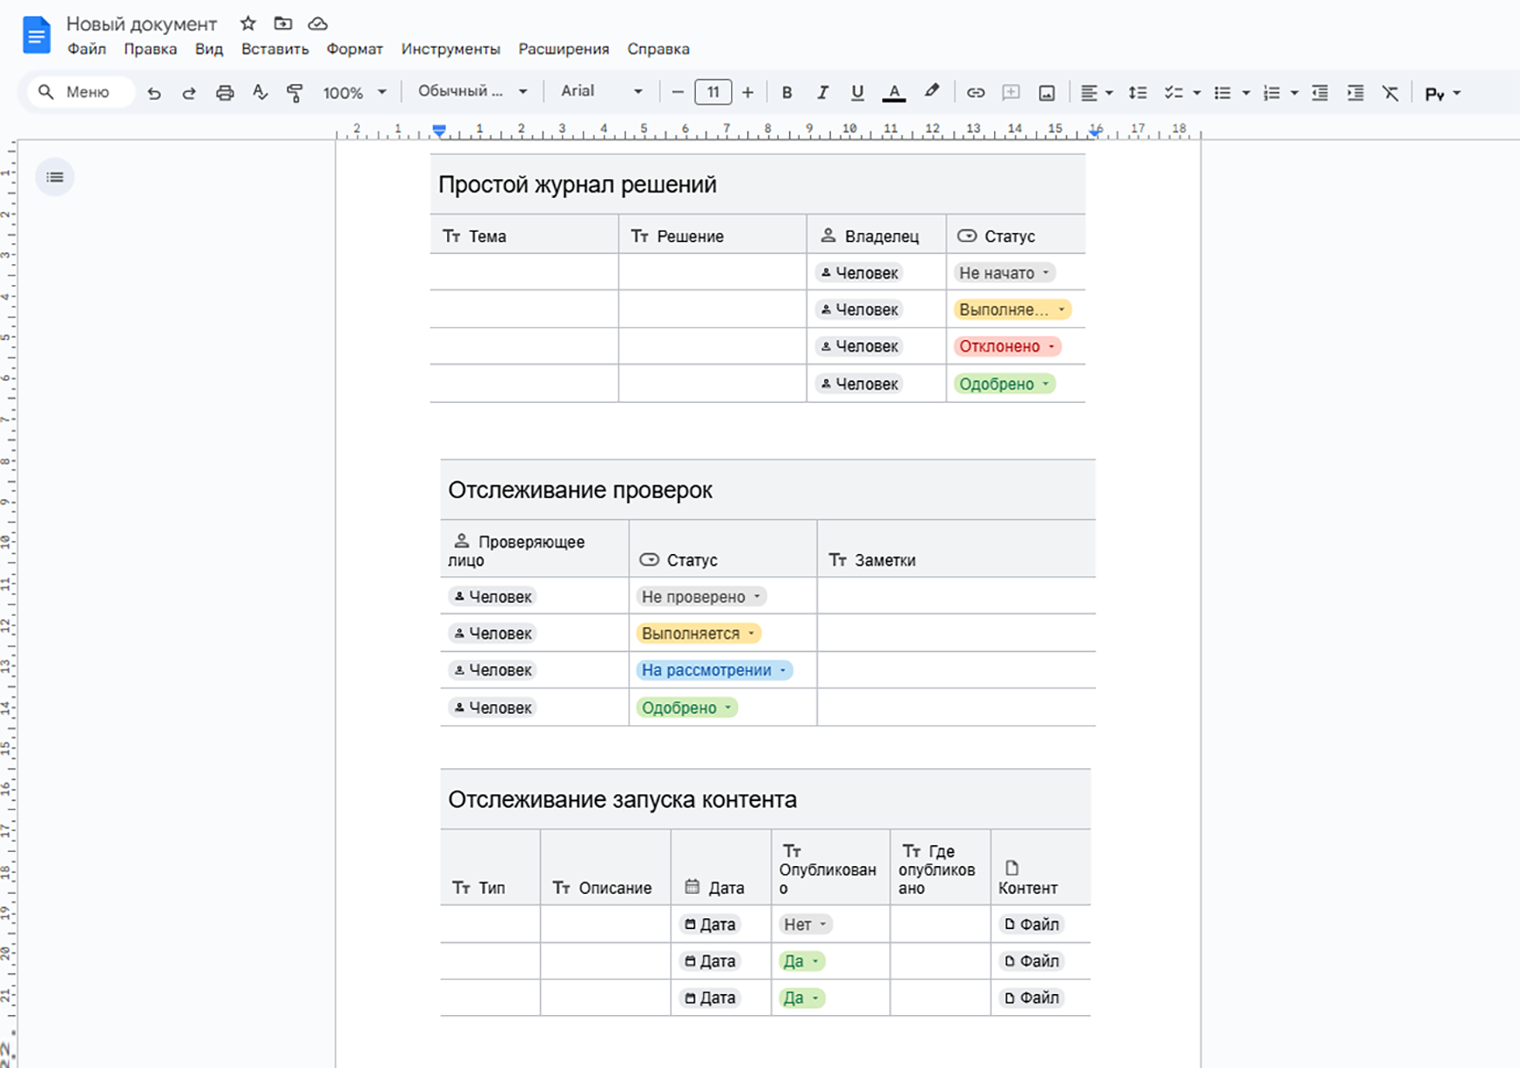Click the Undo icon

(154, 93)
